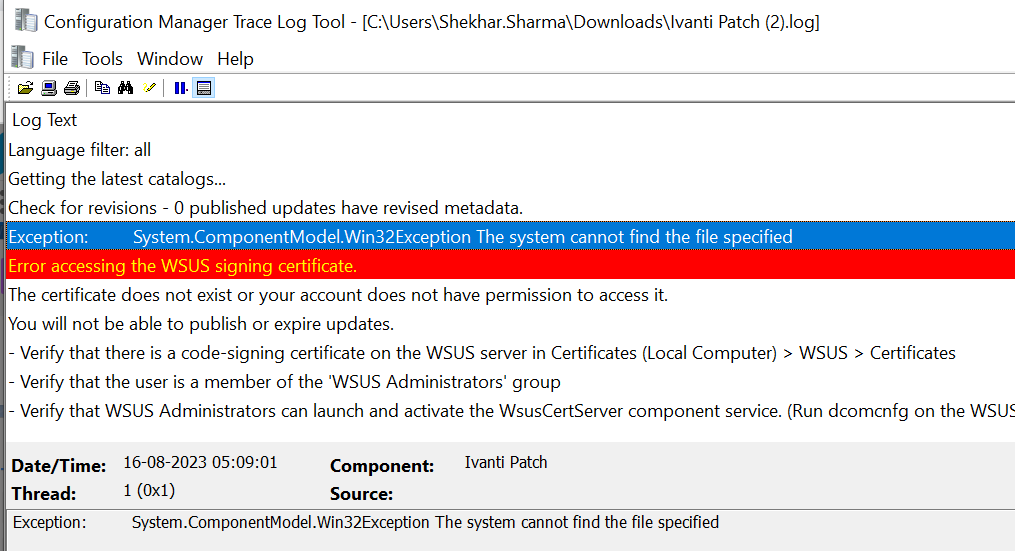Open the File menu
This screenshot has width=1015, height=551.
click(55, 59)
